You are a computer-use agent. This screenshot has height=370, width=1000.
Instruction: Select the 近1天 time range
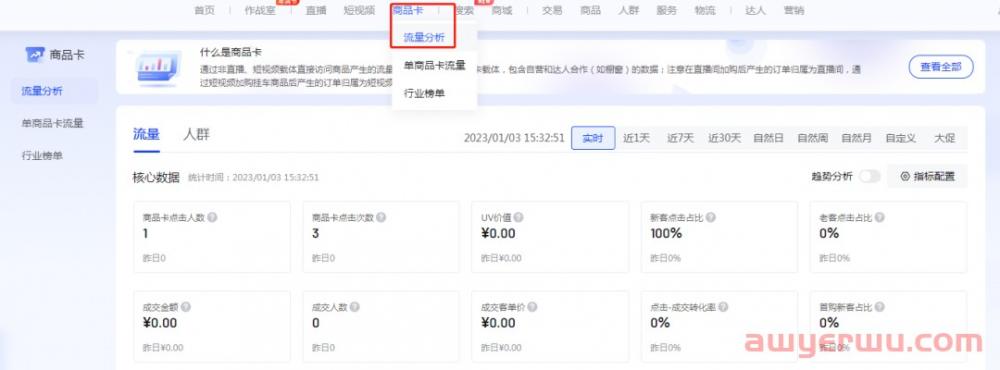[636, 138]
